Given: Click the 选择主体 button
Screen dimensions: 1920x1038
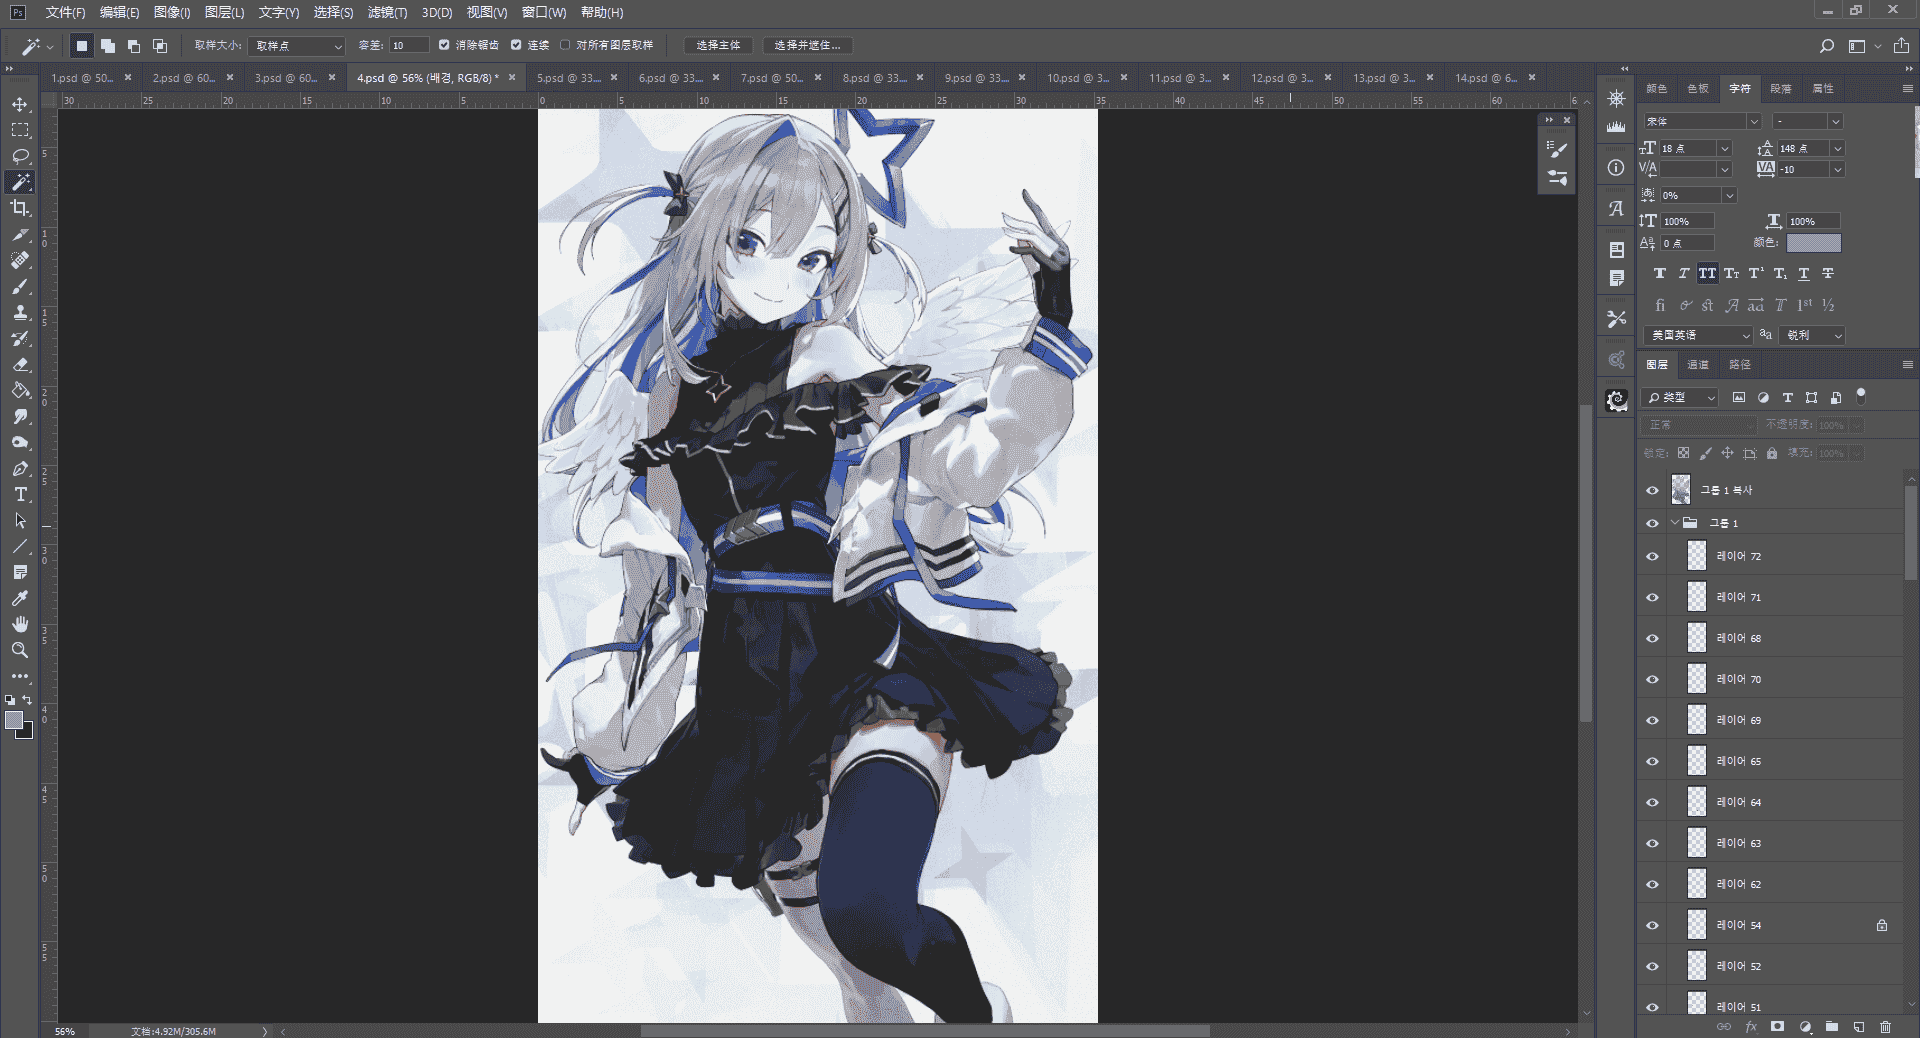Looking at the screenshot, I should (x=718, y=46).
